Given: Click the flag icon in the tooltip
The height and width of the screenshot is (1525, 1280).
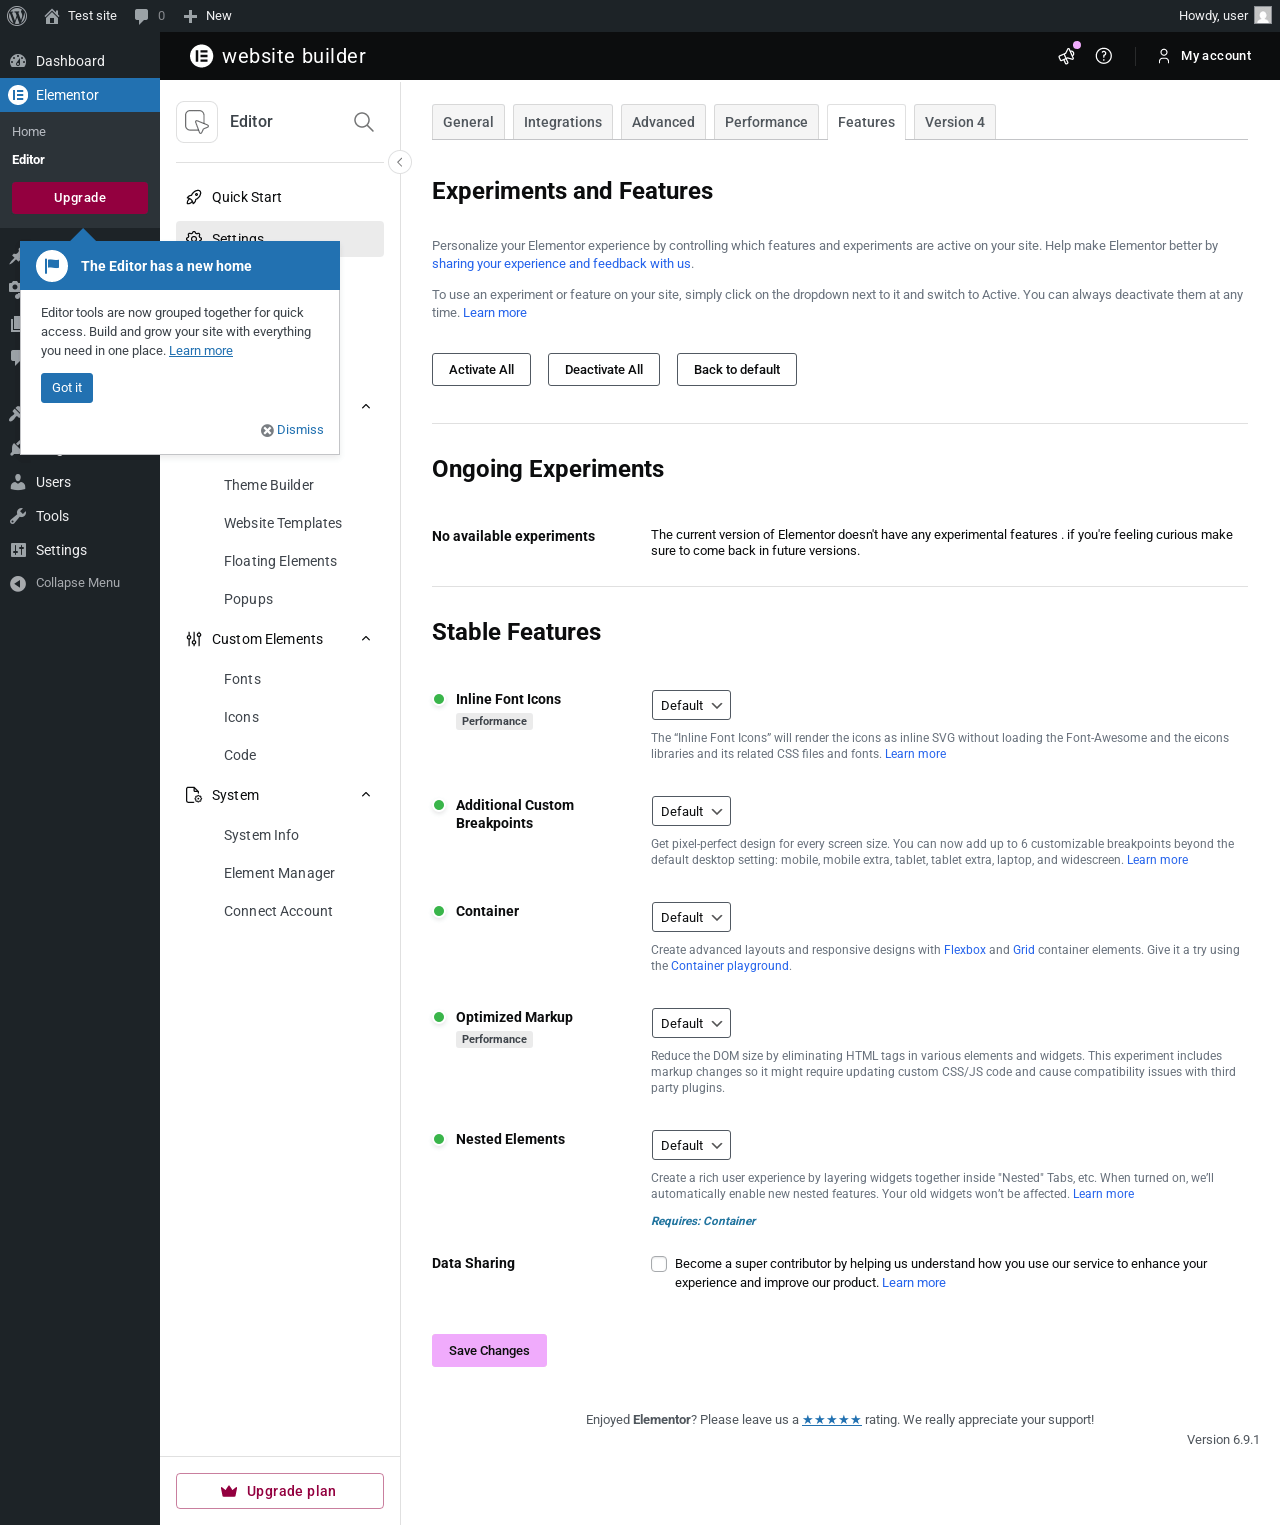Looking at the screenshot, I should coord(52,266).
